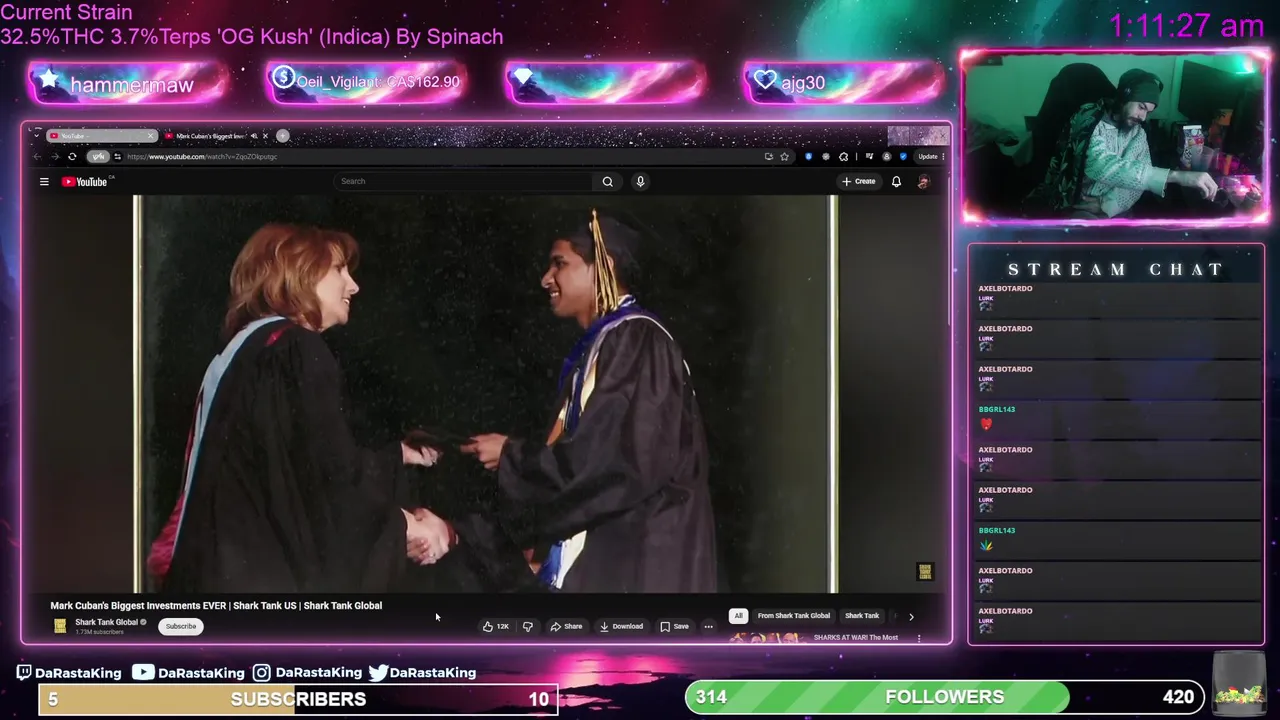The width and height of the screenshot is (1280, 720).
Task: Open the YouTube hamburger guide menu
Action: [44, 181]
